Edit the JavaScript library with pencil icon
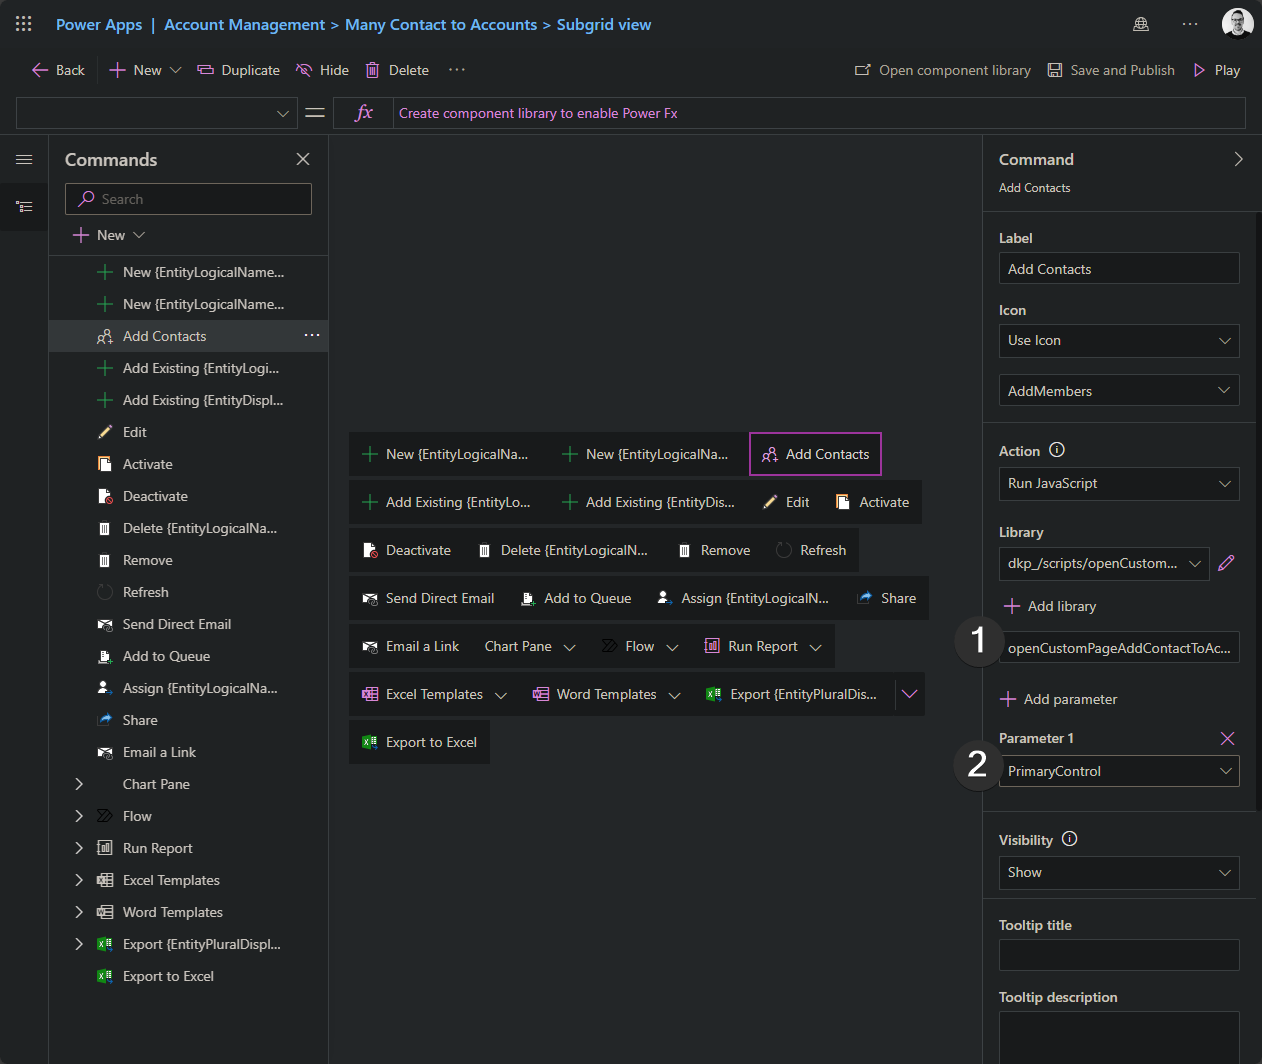This screenshot has height=1064, width=1262. pos(1226,563)
